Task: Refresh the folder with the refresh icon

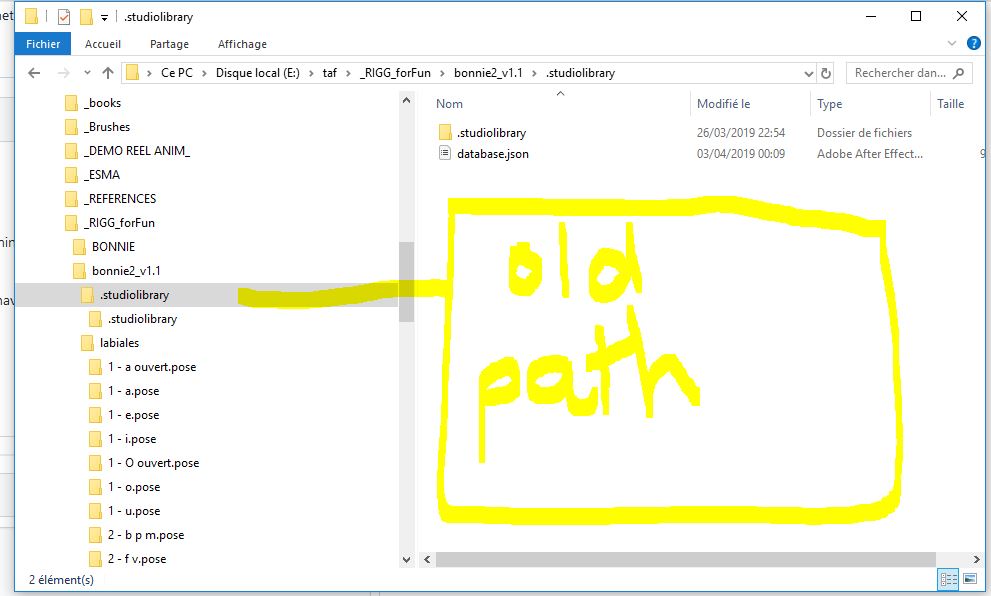Action: 828,72
